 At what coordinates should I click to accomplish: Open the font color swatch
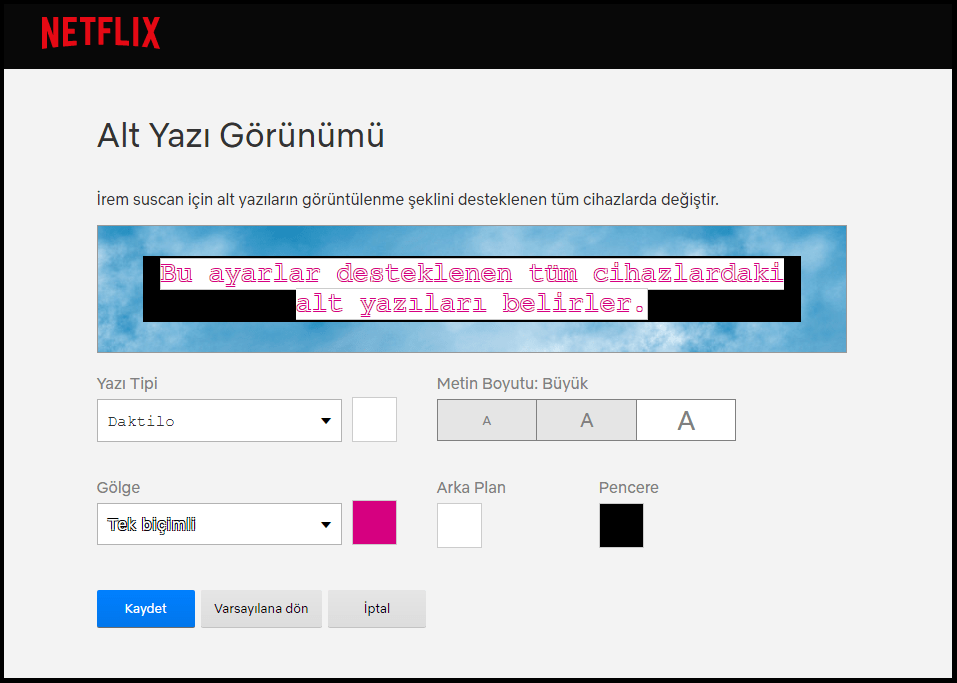click(373, 419)
